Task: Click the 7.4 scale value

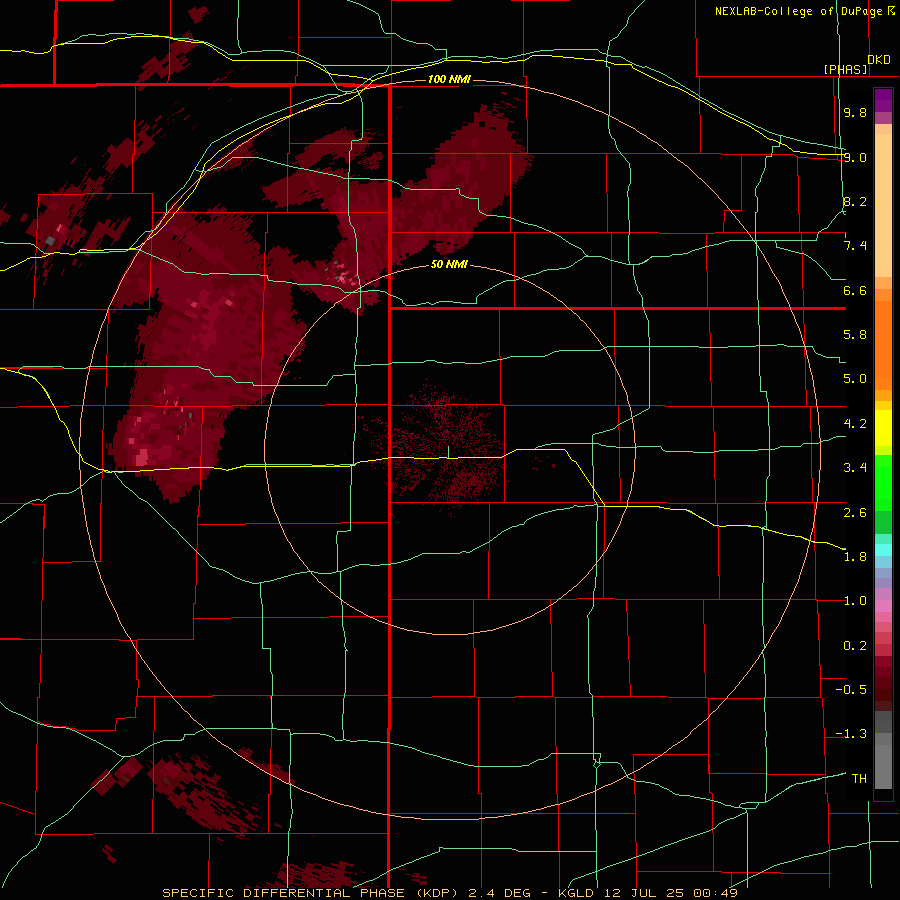Action: 855,246
